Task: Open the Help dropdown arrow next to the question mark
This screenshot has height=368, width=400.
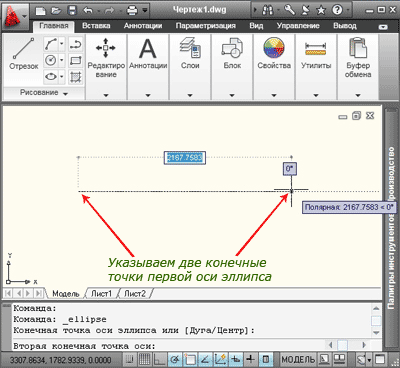Action: tap(348, 10)
